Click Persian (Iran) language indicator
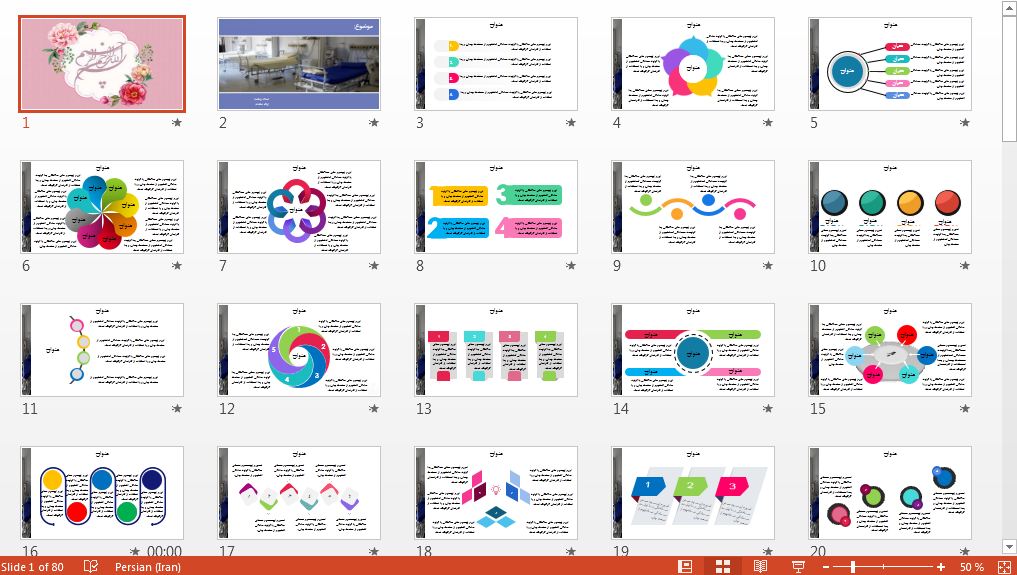This screenshot has height=575, width=1017. click(x=149, y=567)
